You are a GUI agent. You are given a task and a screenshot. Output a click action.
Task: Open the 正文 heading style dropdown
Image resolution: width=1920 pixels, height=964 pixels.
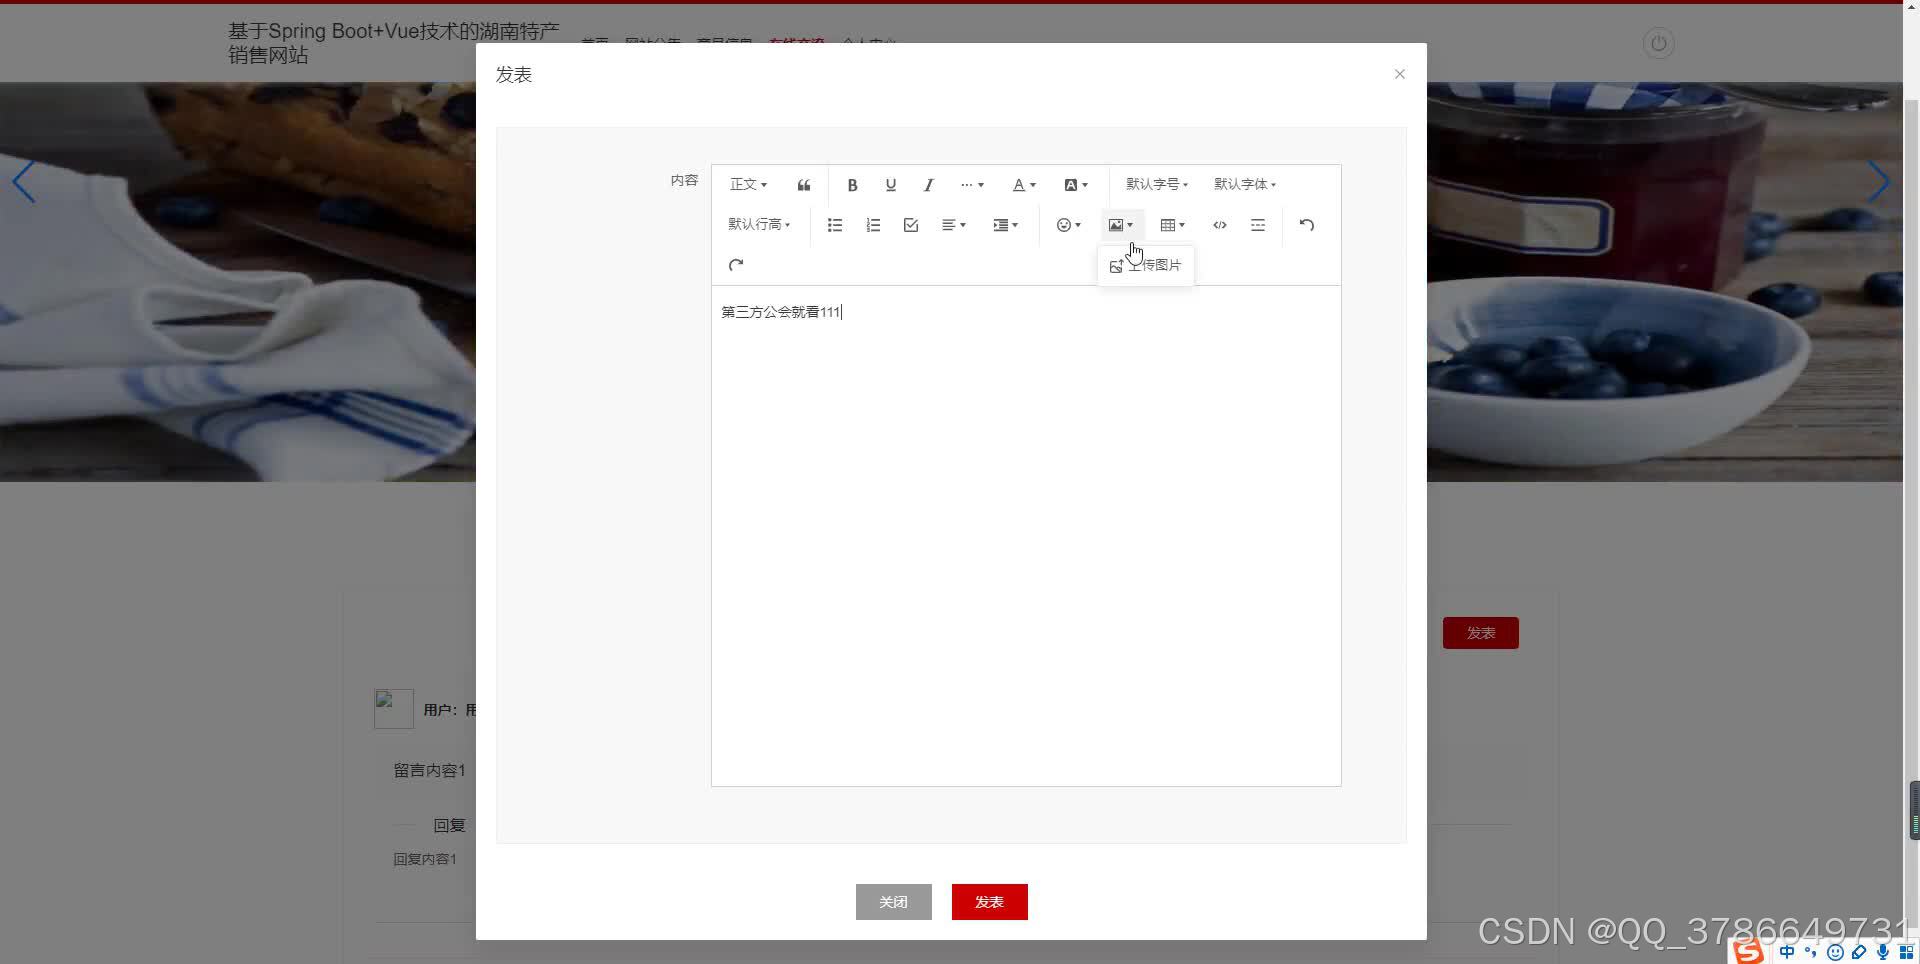click(x=748, y=185)
